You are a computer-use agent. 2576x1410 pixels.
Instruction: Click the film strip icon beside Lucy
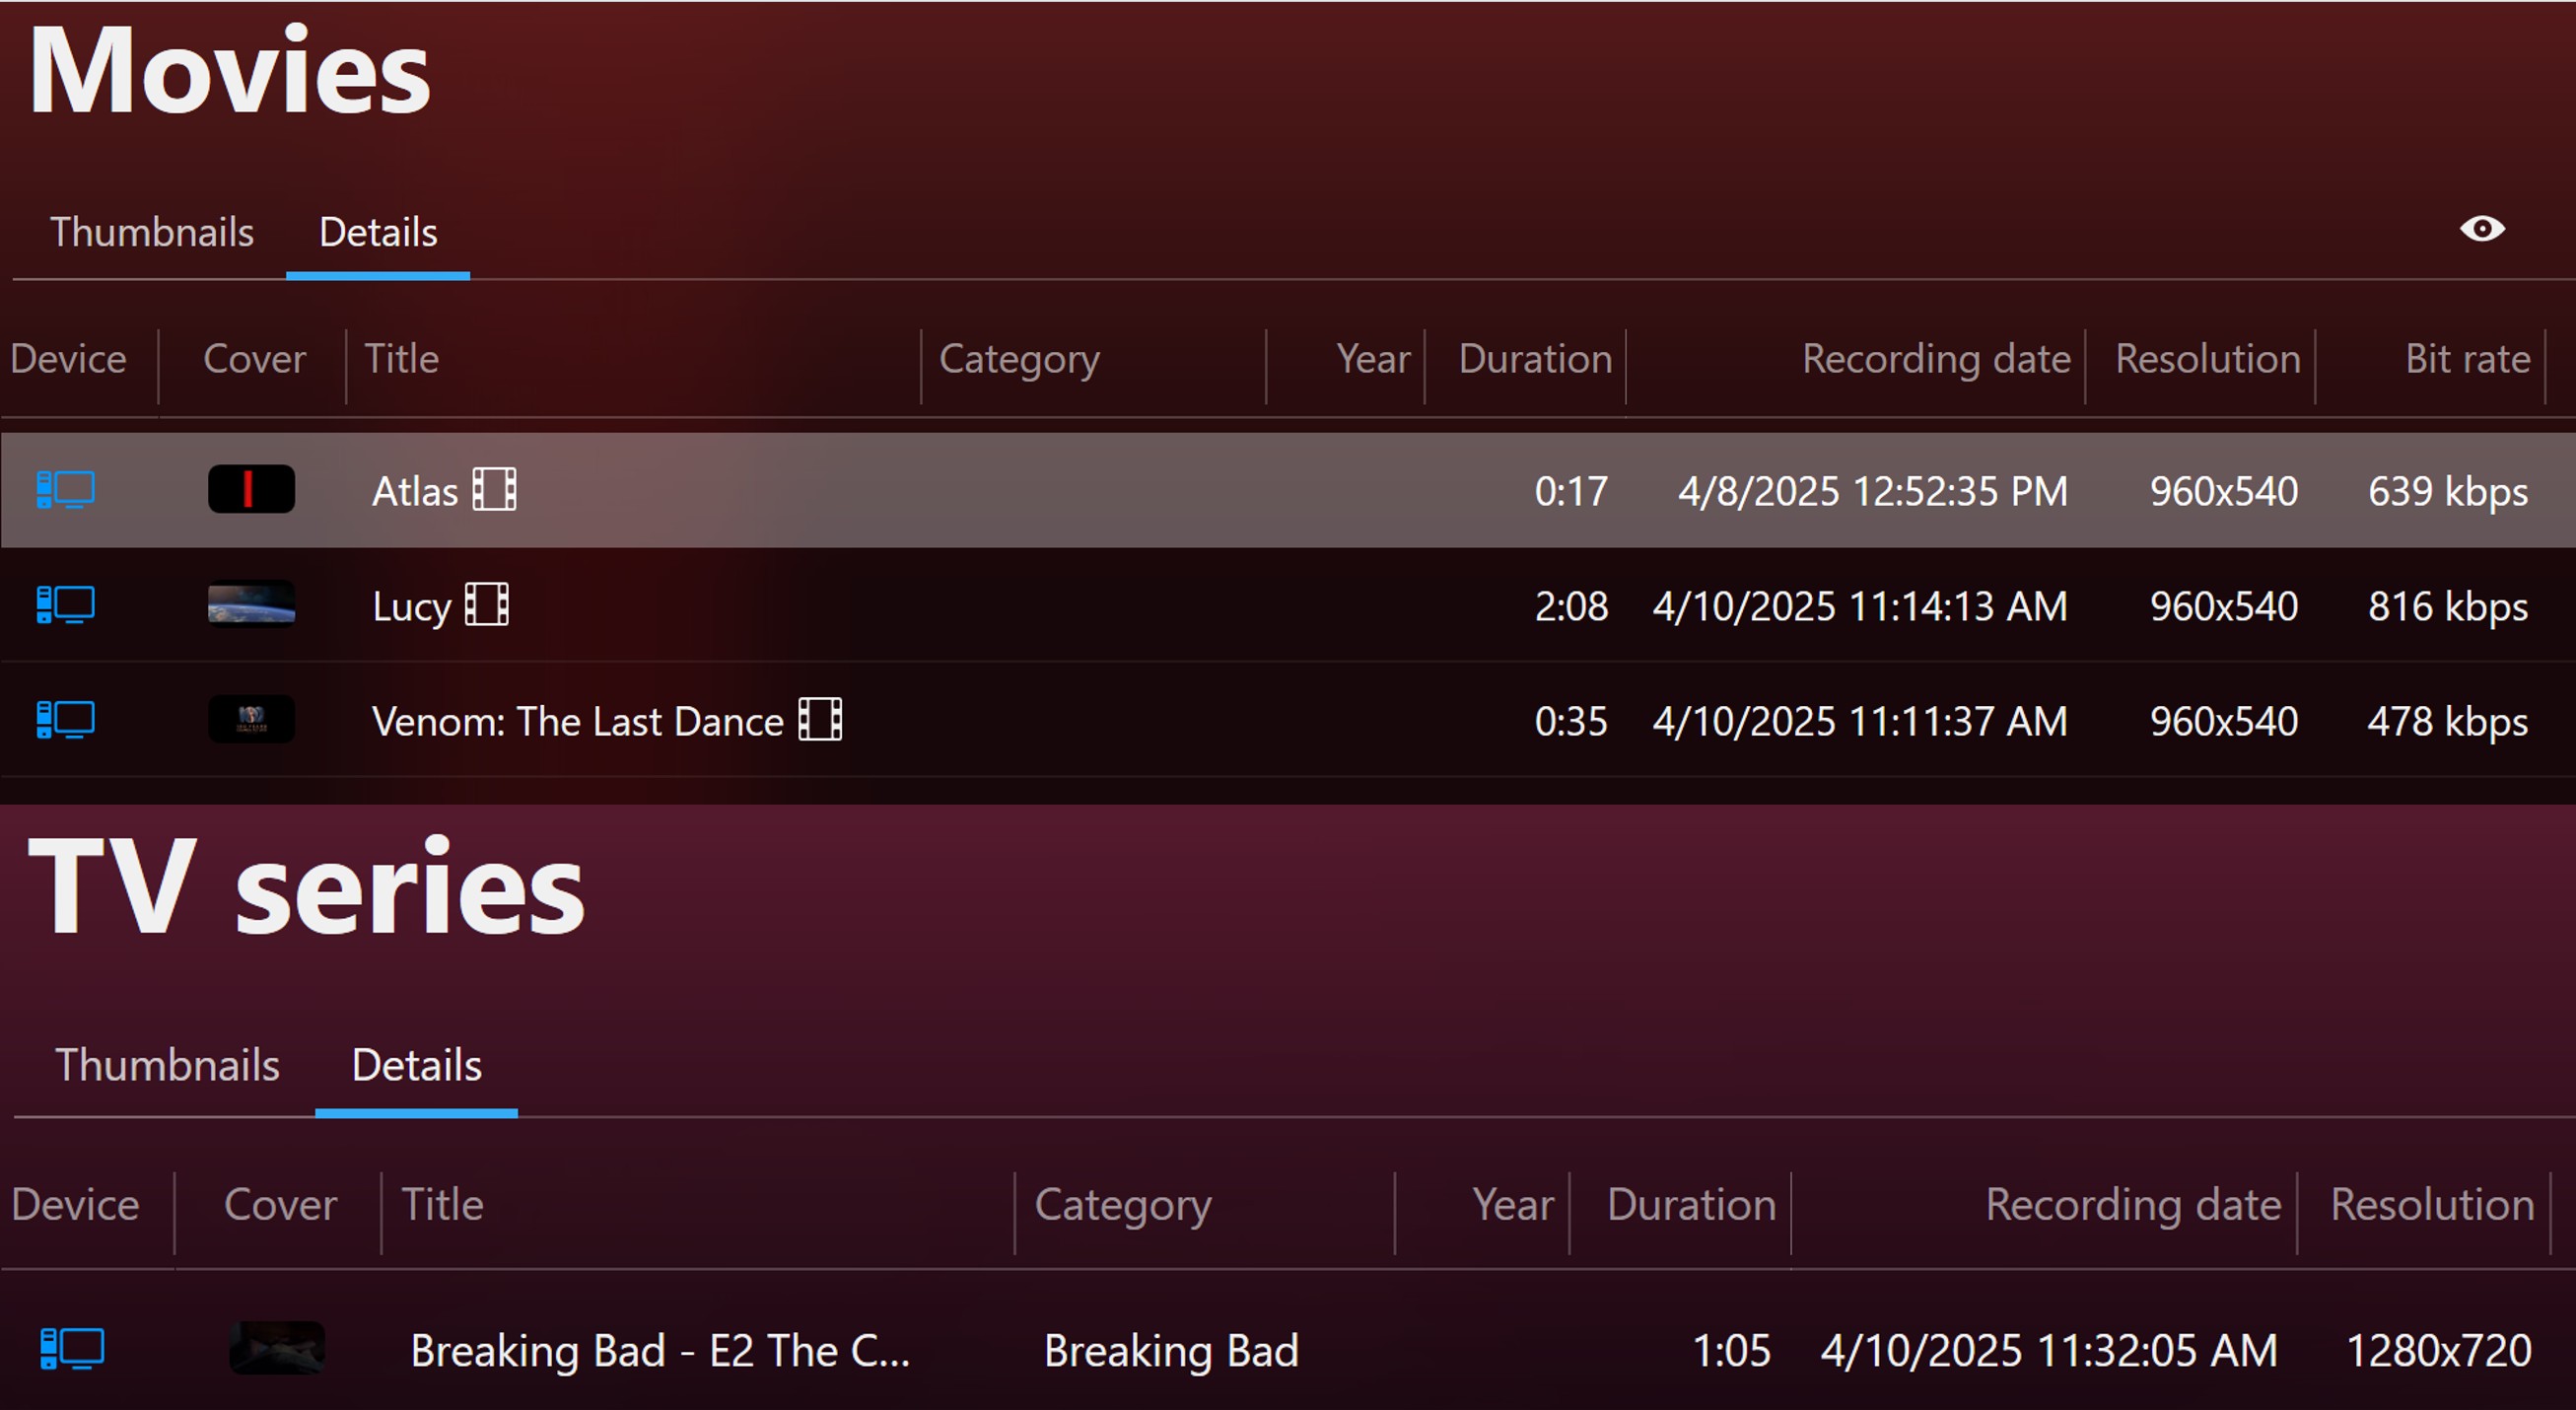coord(487,605)
